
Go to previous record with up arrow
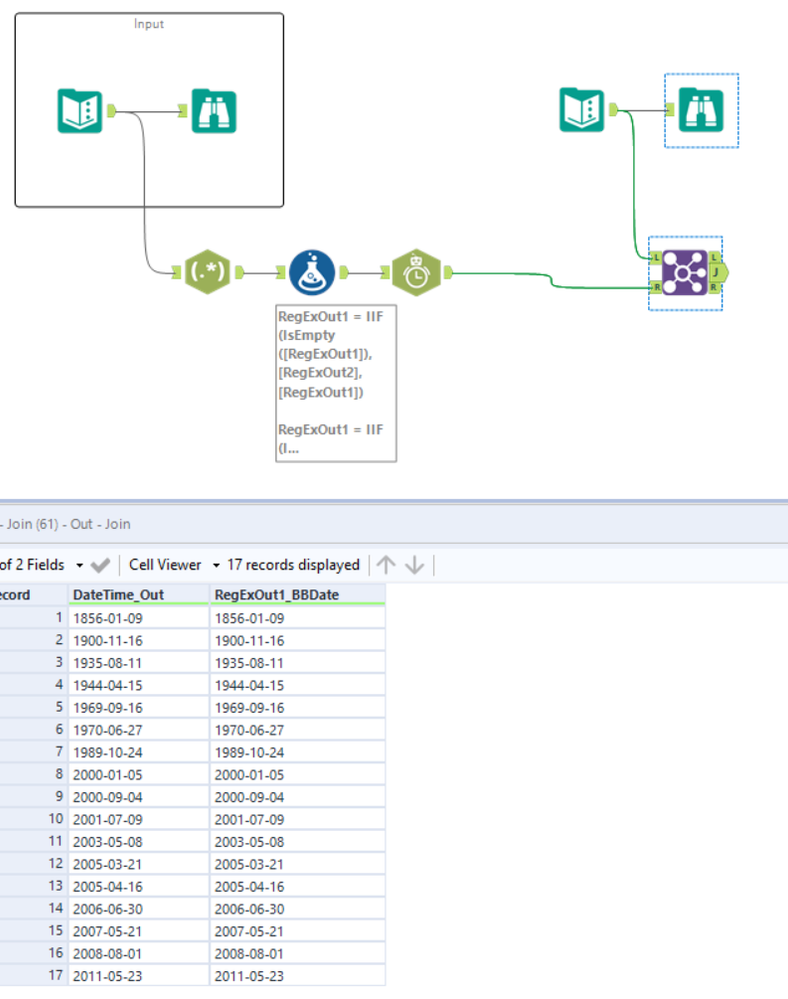click(x=386, y=564)
